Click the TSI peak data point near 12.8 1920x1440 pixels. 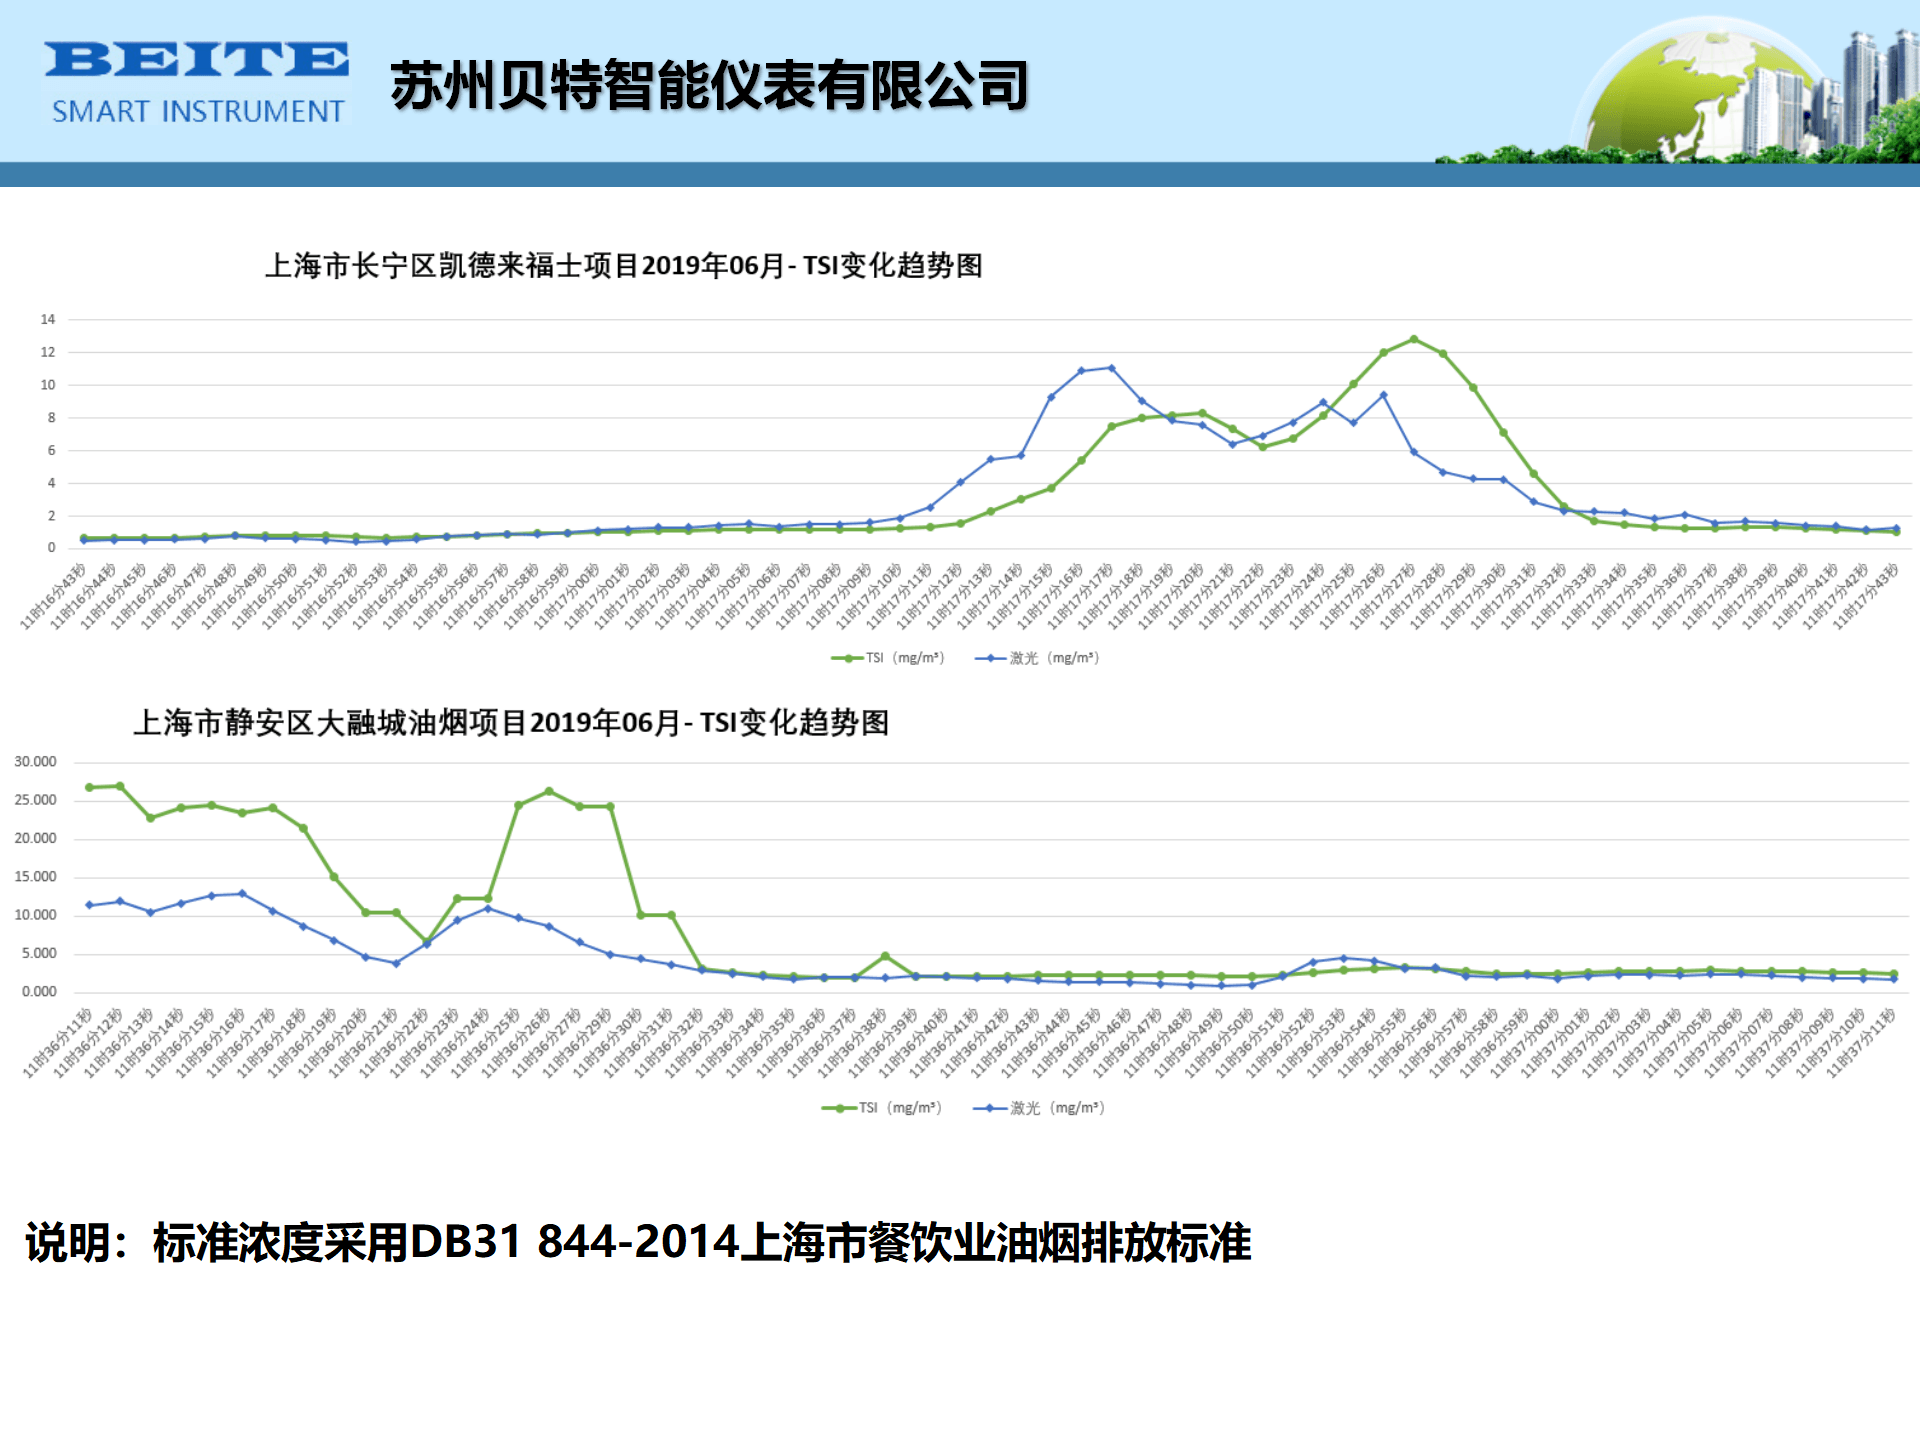(1413, 338)
